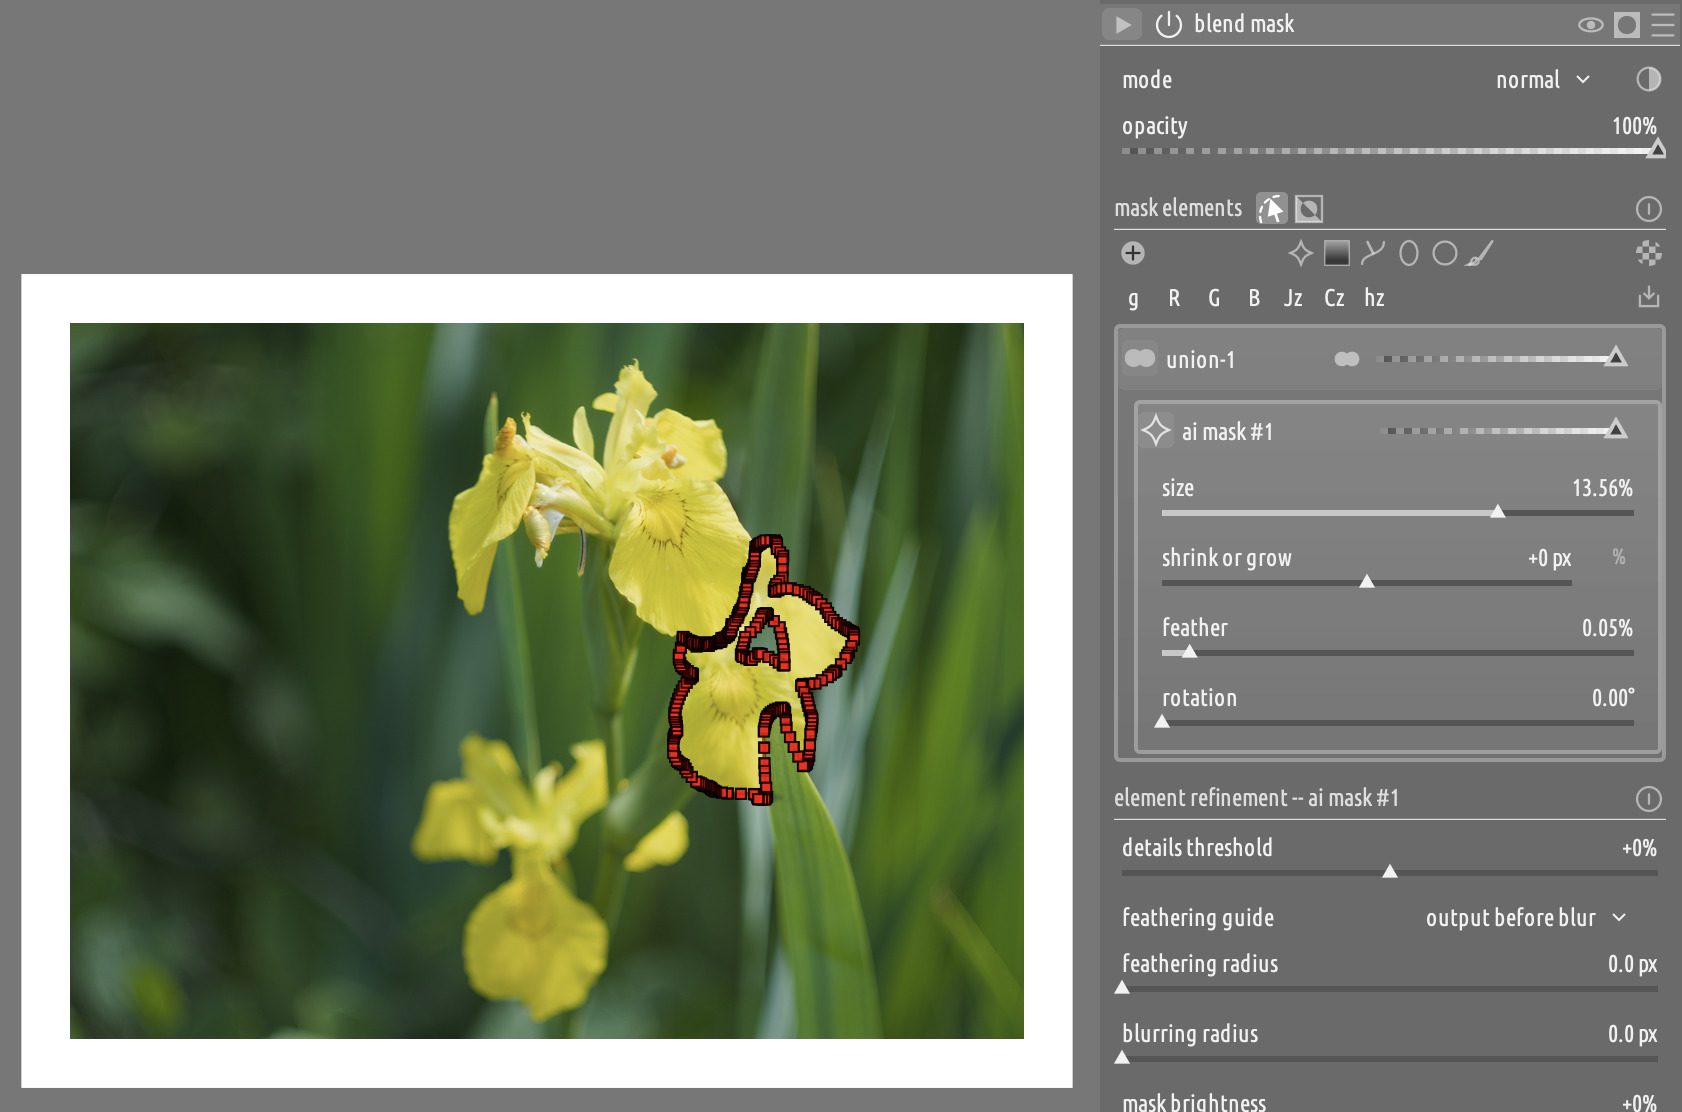Click the size value 13.56%

[1602, 488]
